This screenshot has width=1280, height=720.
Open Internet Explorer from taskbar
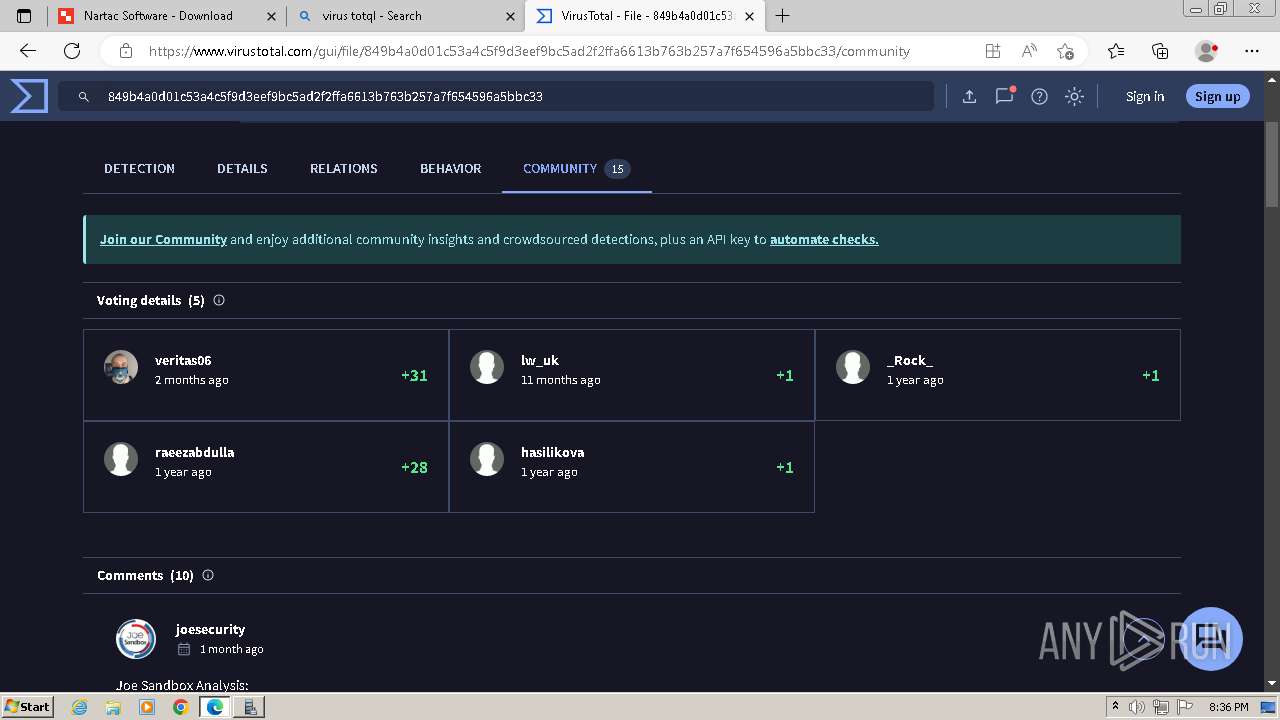pyautogui.click(x=80, y=707)
